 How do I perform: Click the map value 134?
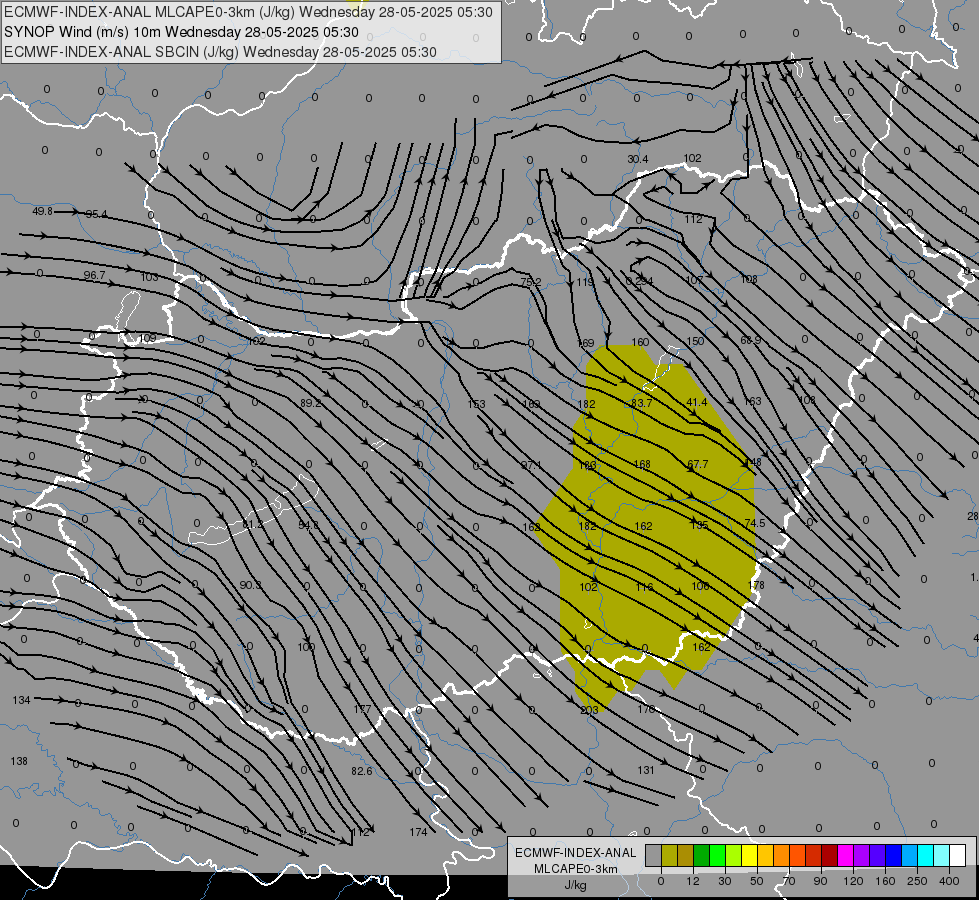click(x=21, y=700)
